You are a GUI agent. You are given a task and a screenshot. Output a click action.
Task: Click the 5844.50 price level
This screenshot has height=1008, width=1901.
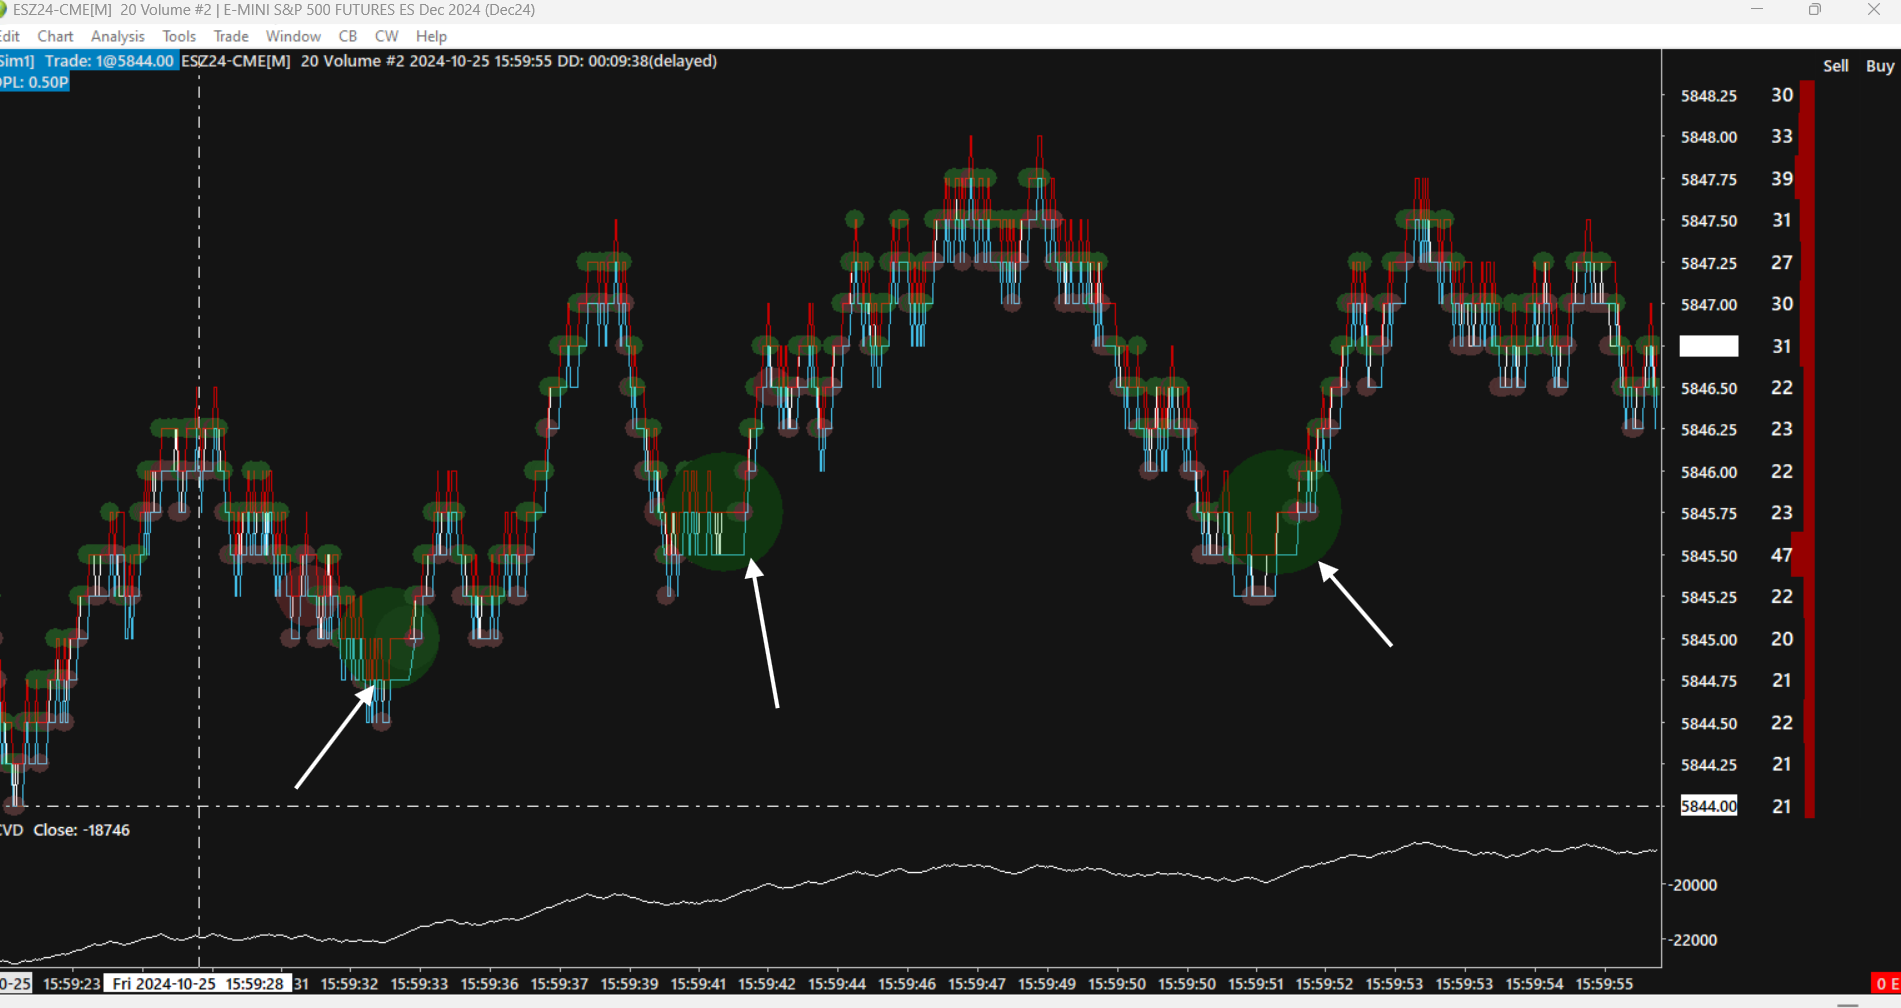pyautogui.click(x=1709, y=724)
